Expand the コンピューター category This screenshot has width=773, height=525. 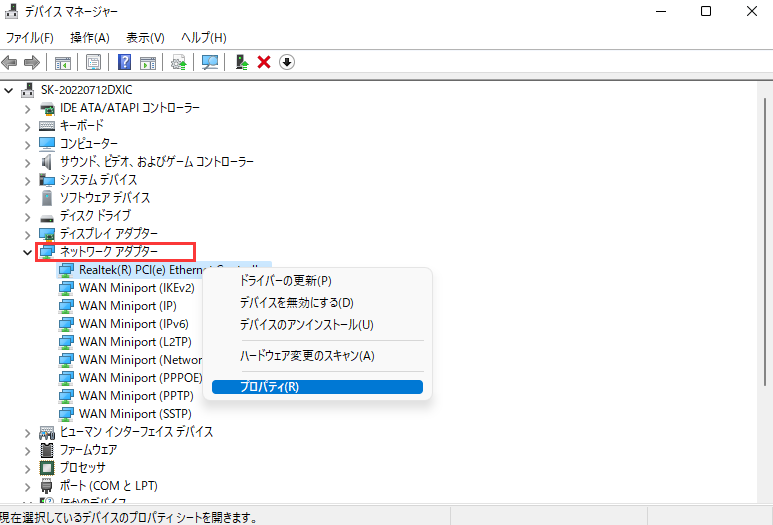28,145
